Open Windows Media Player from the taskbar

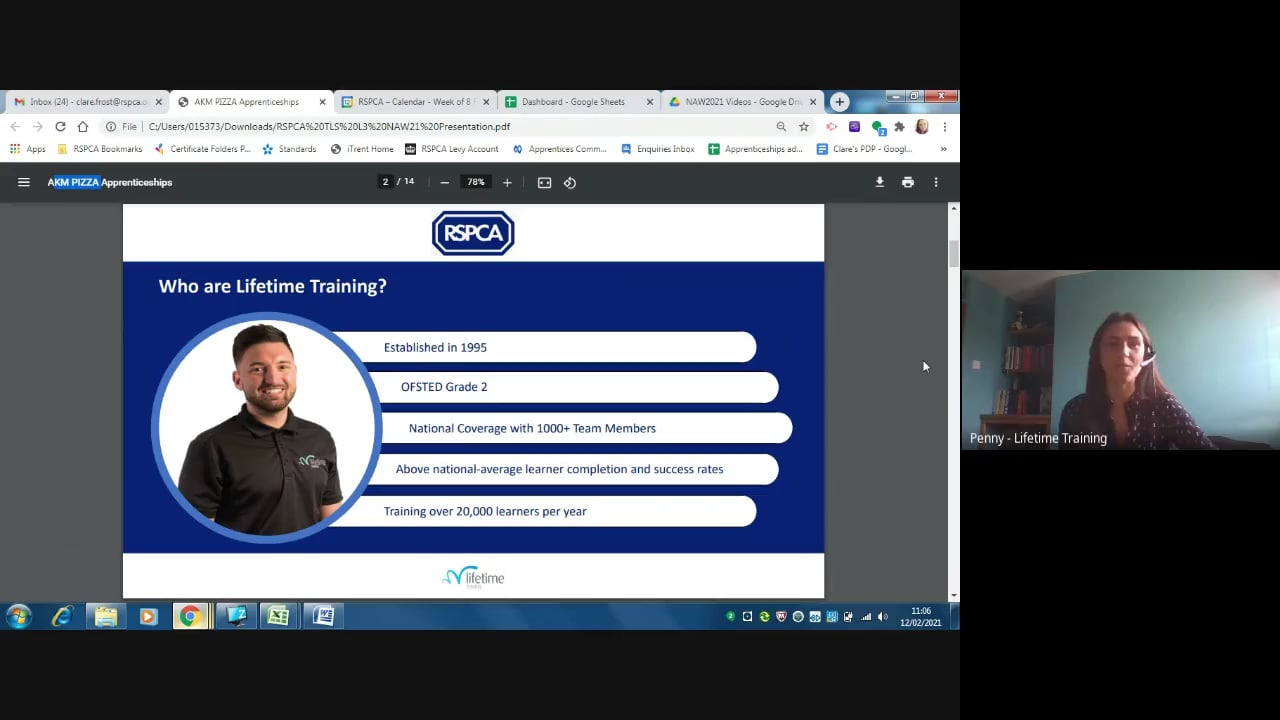148,616
